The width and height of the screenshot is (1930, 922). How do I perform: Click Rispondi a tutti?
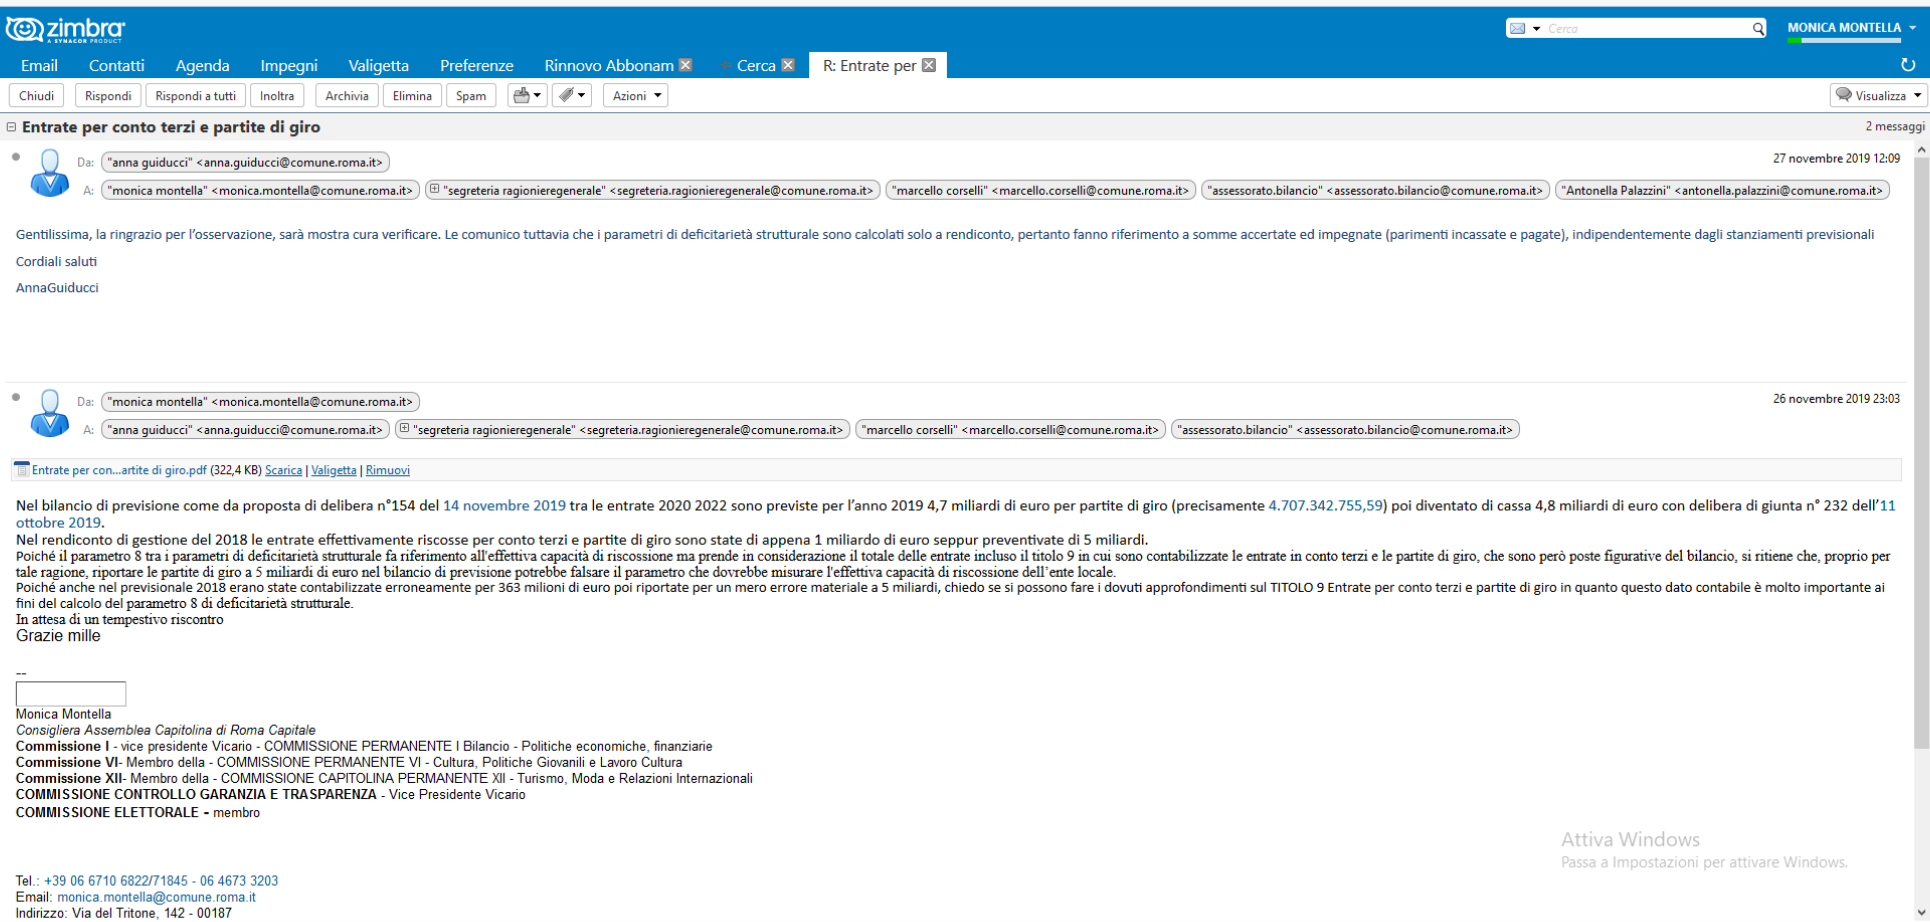(x=196, y=96)
